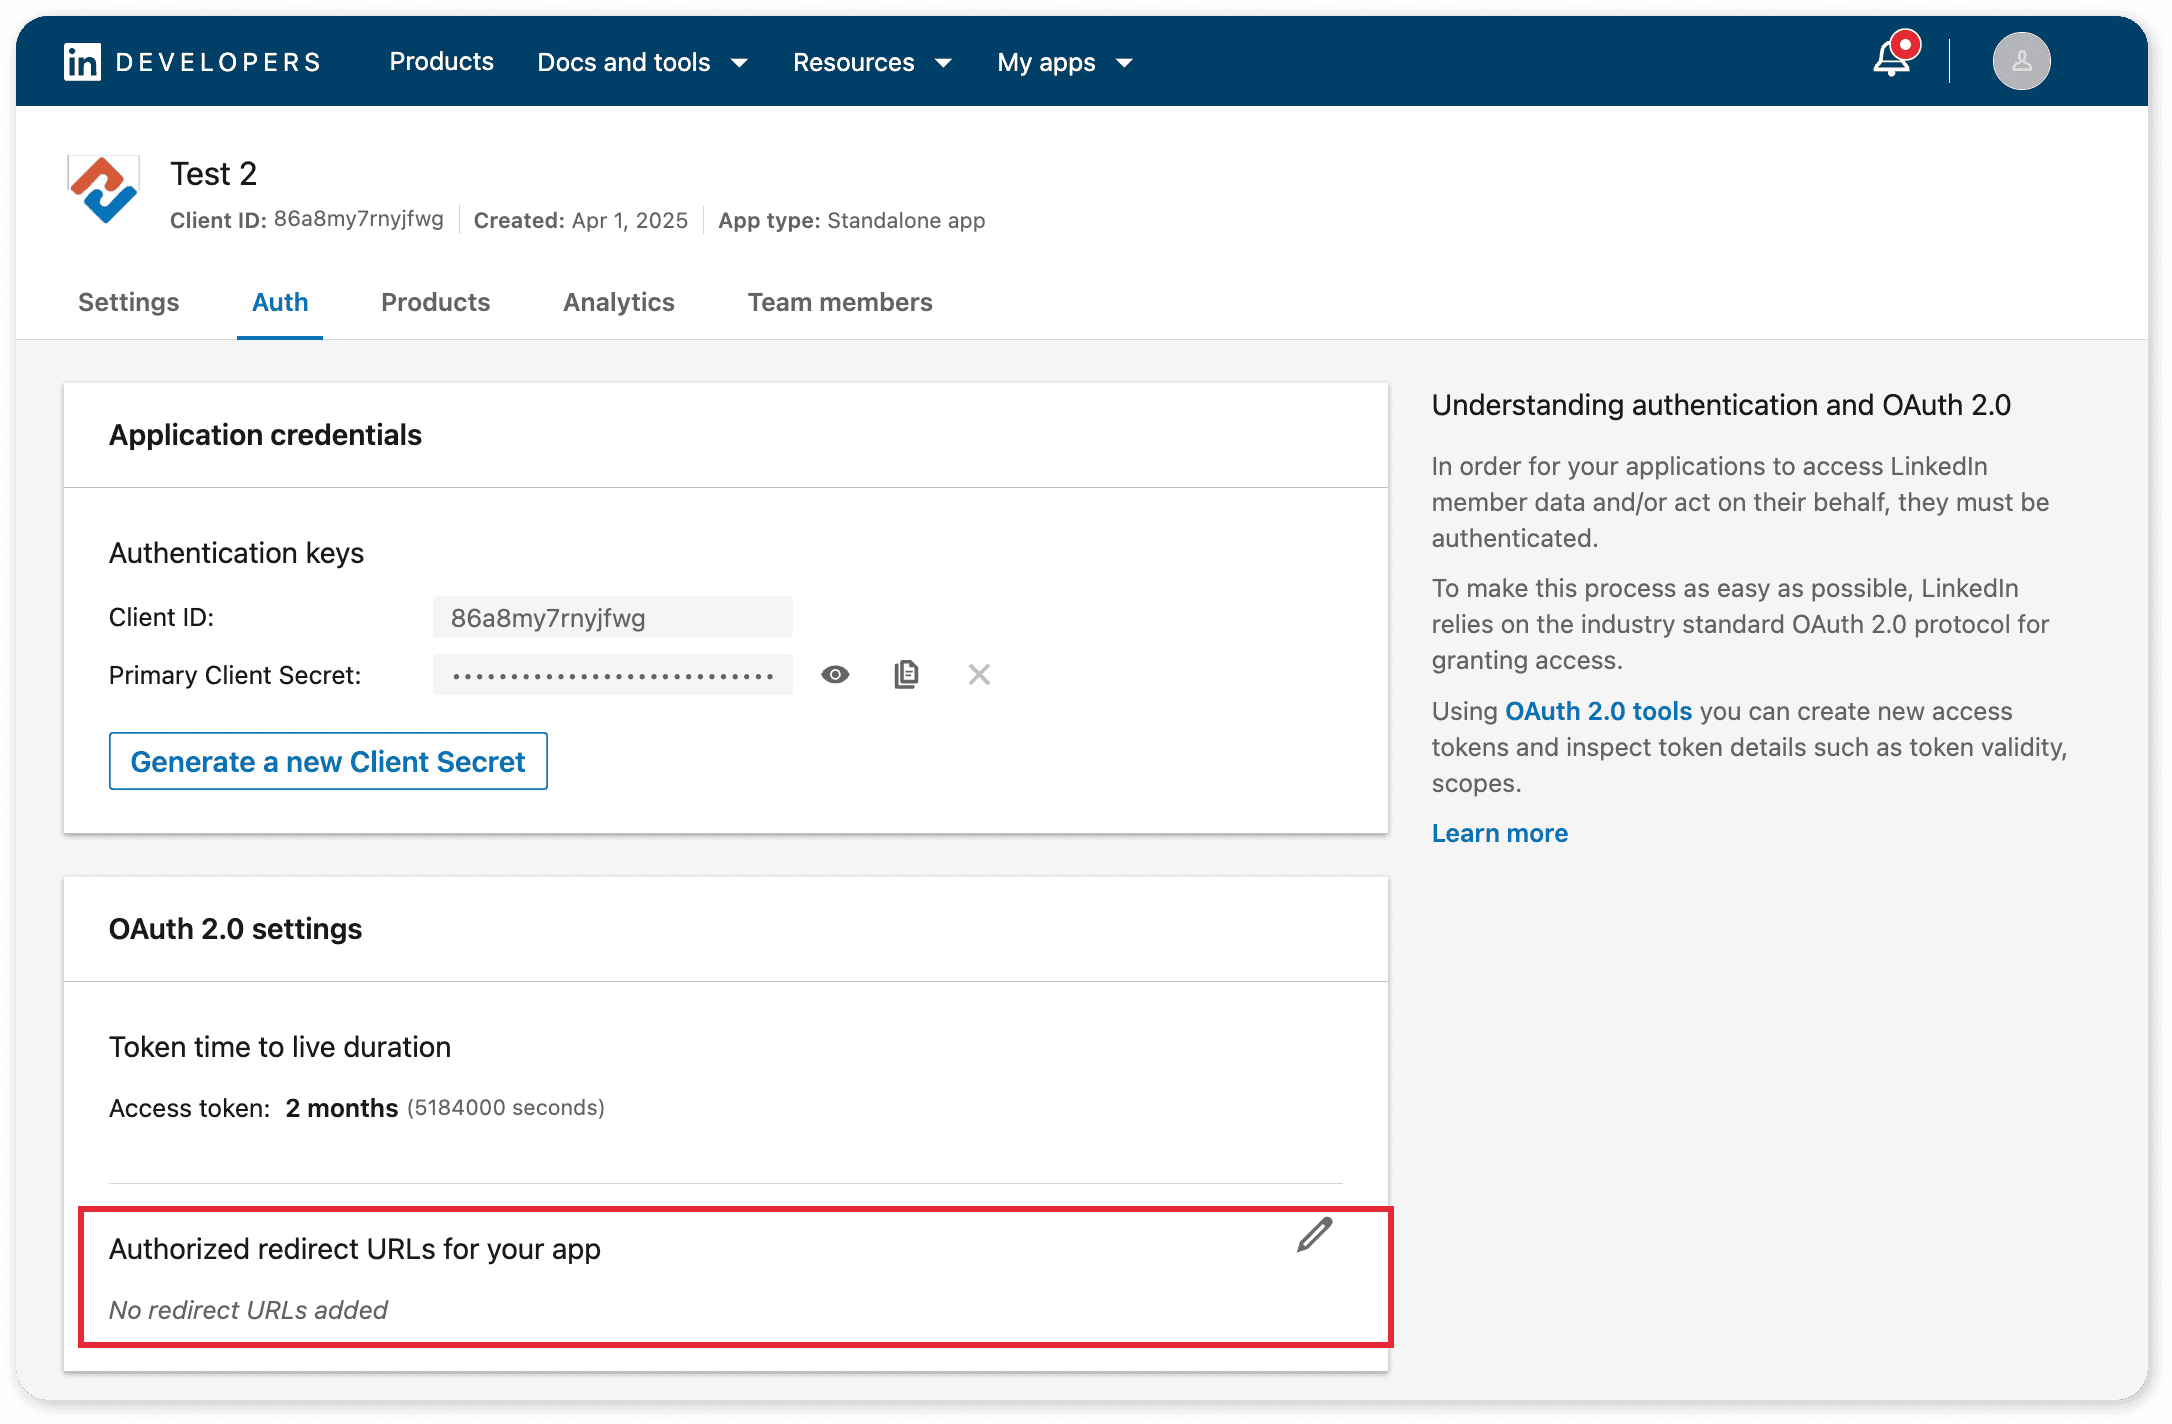2172x1424 pixels.
Task: Follow the Learn more link
Action: [1499, 833]
